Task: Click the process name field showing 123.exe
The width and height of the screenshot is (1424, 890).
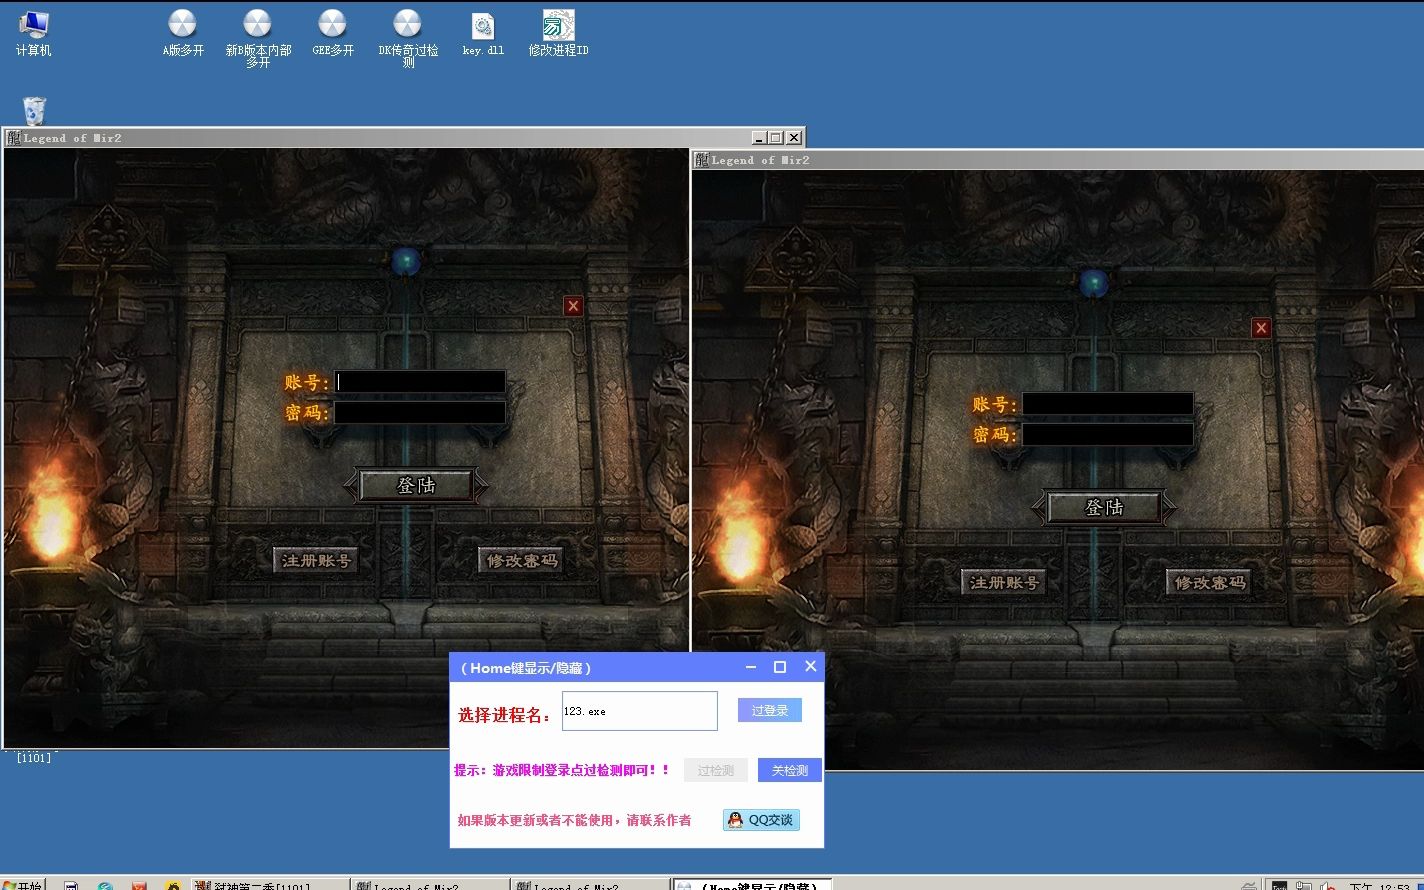Action: point(640,711)
